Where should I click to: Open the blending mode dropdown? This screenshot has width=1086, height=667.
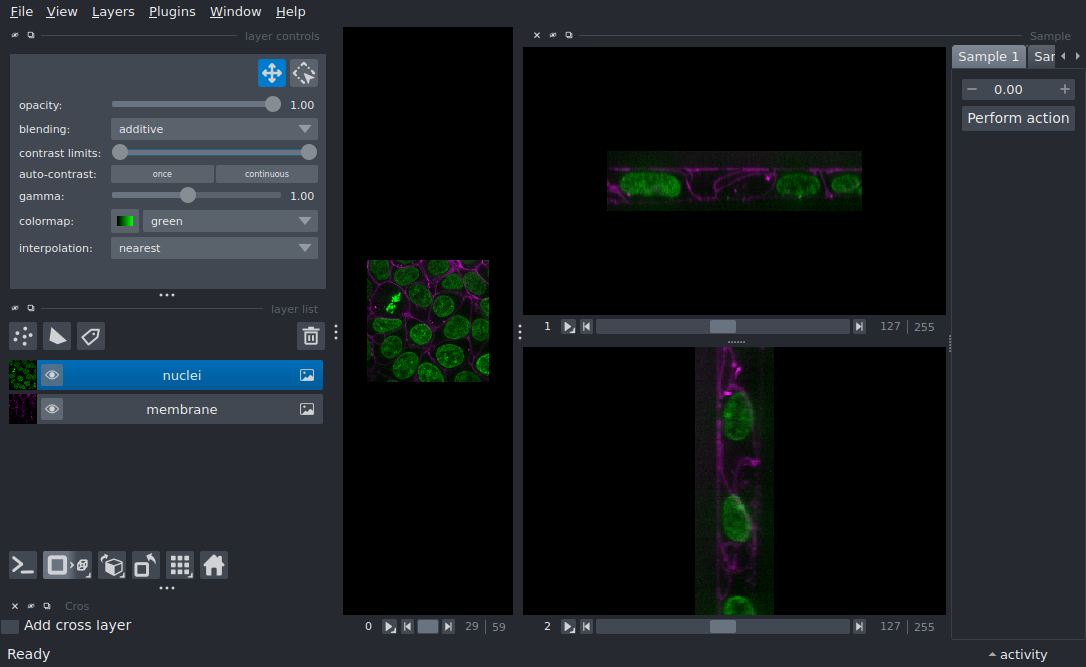pos(214,129)
